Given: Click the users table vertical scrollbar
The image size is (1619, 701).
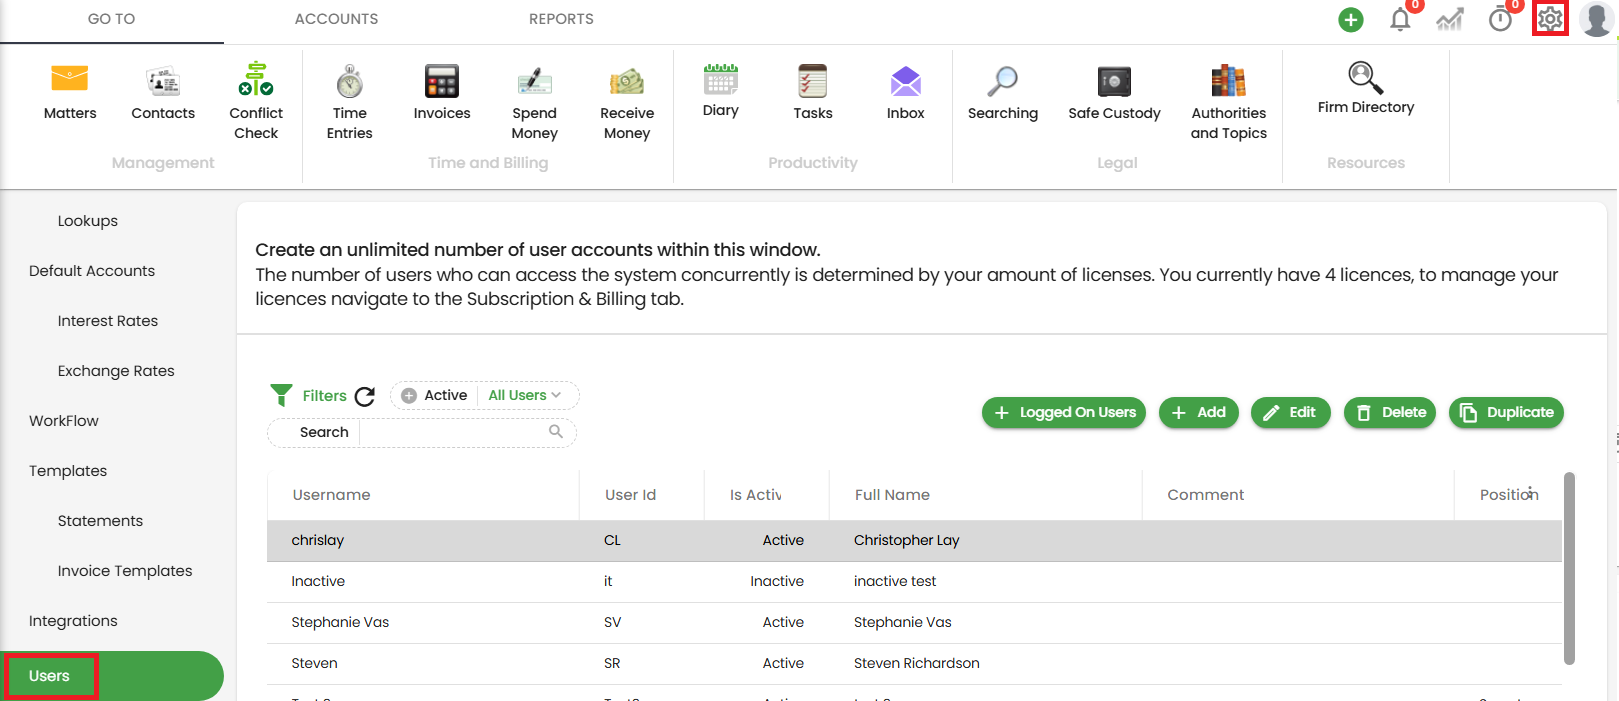Looking at the screenshot, I should [x=1569, y=568].
